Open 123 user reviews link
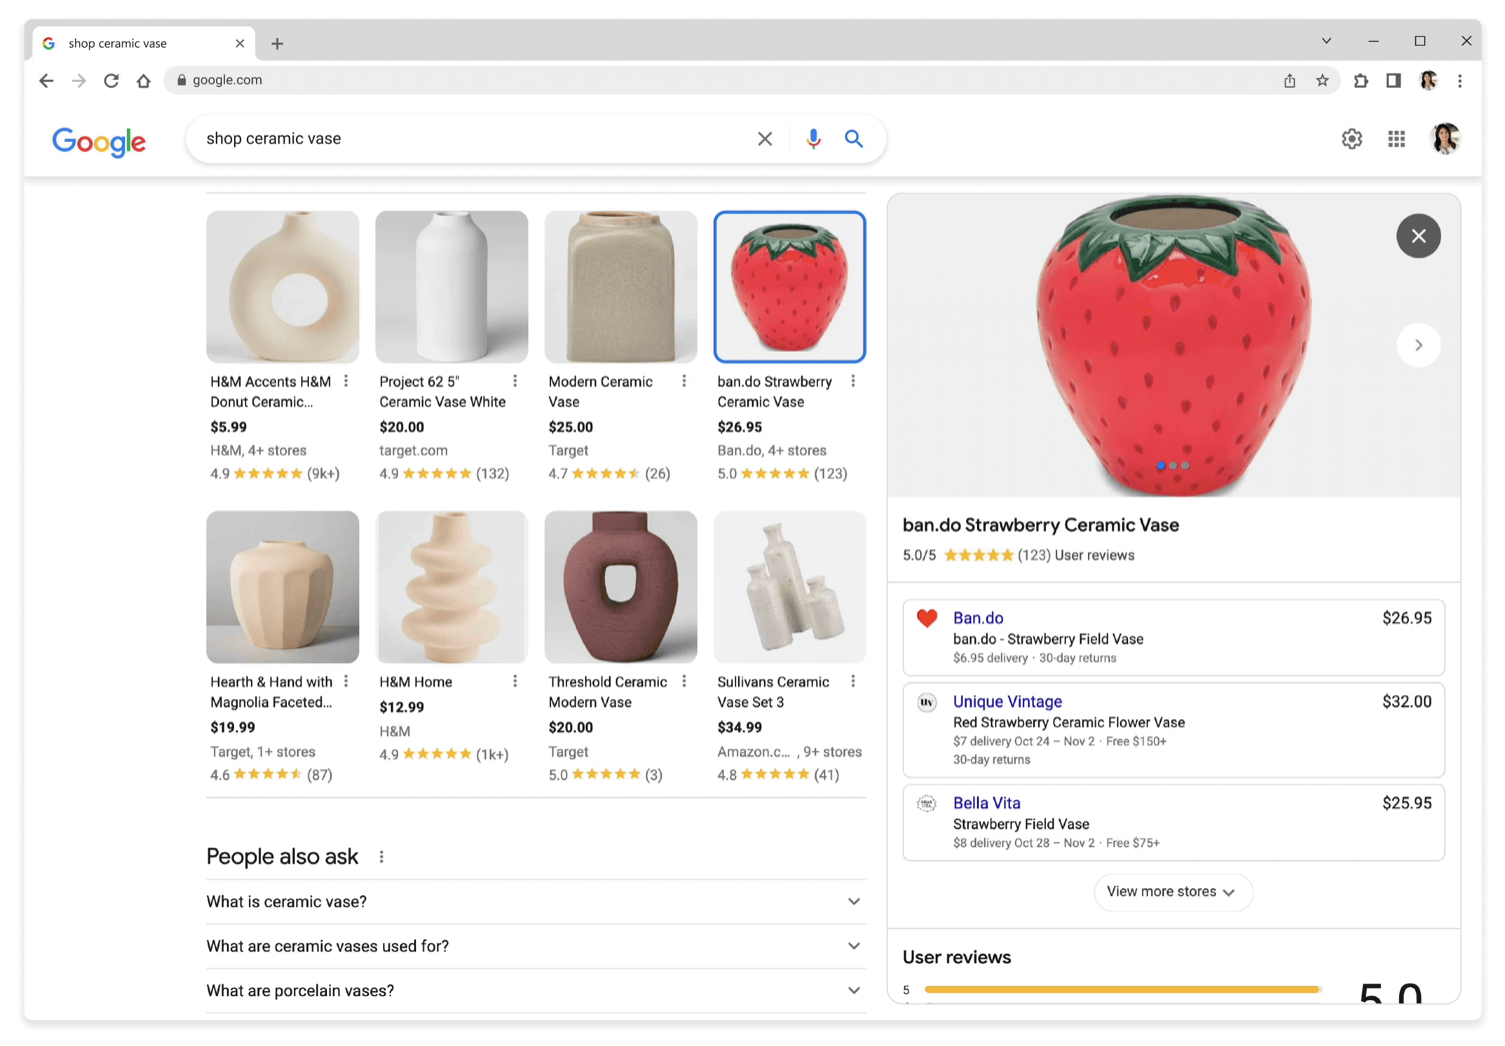 tap(1075, 555)
